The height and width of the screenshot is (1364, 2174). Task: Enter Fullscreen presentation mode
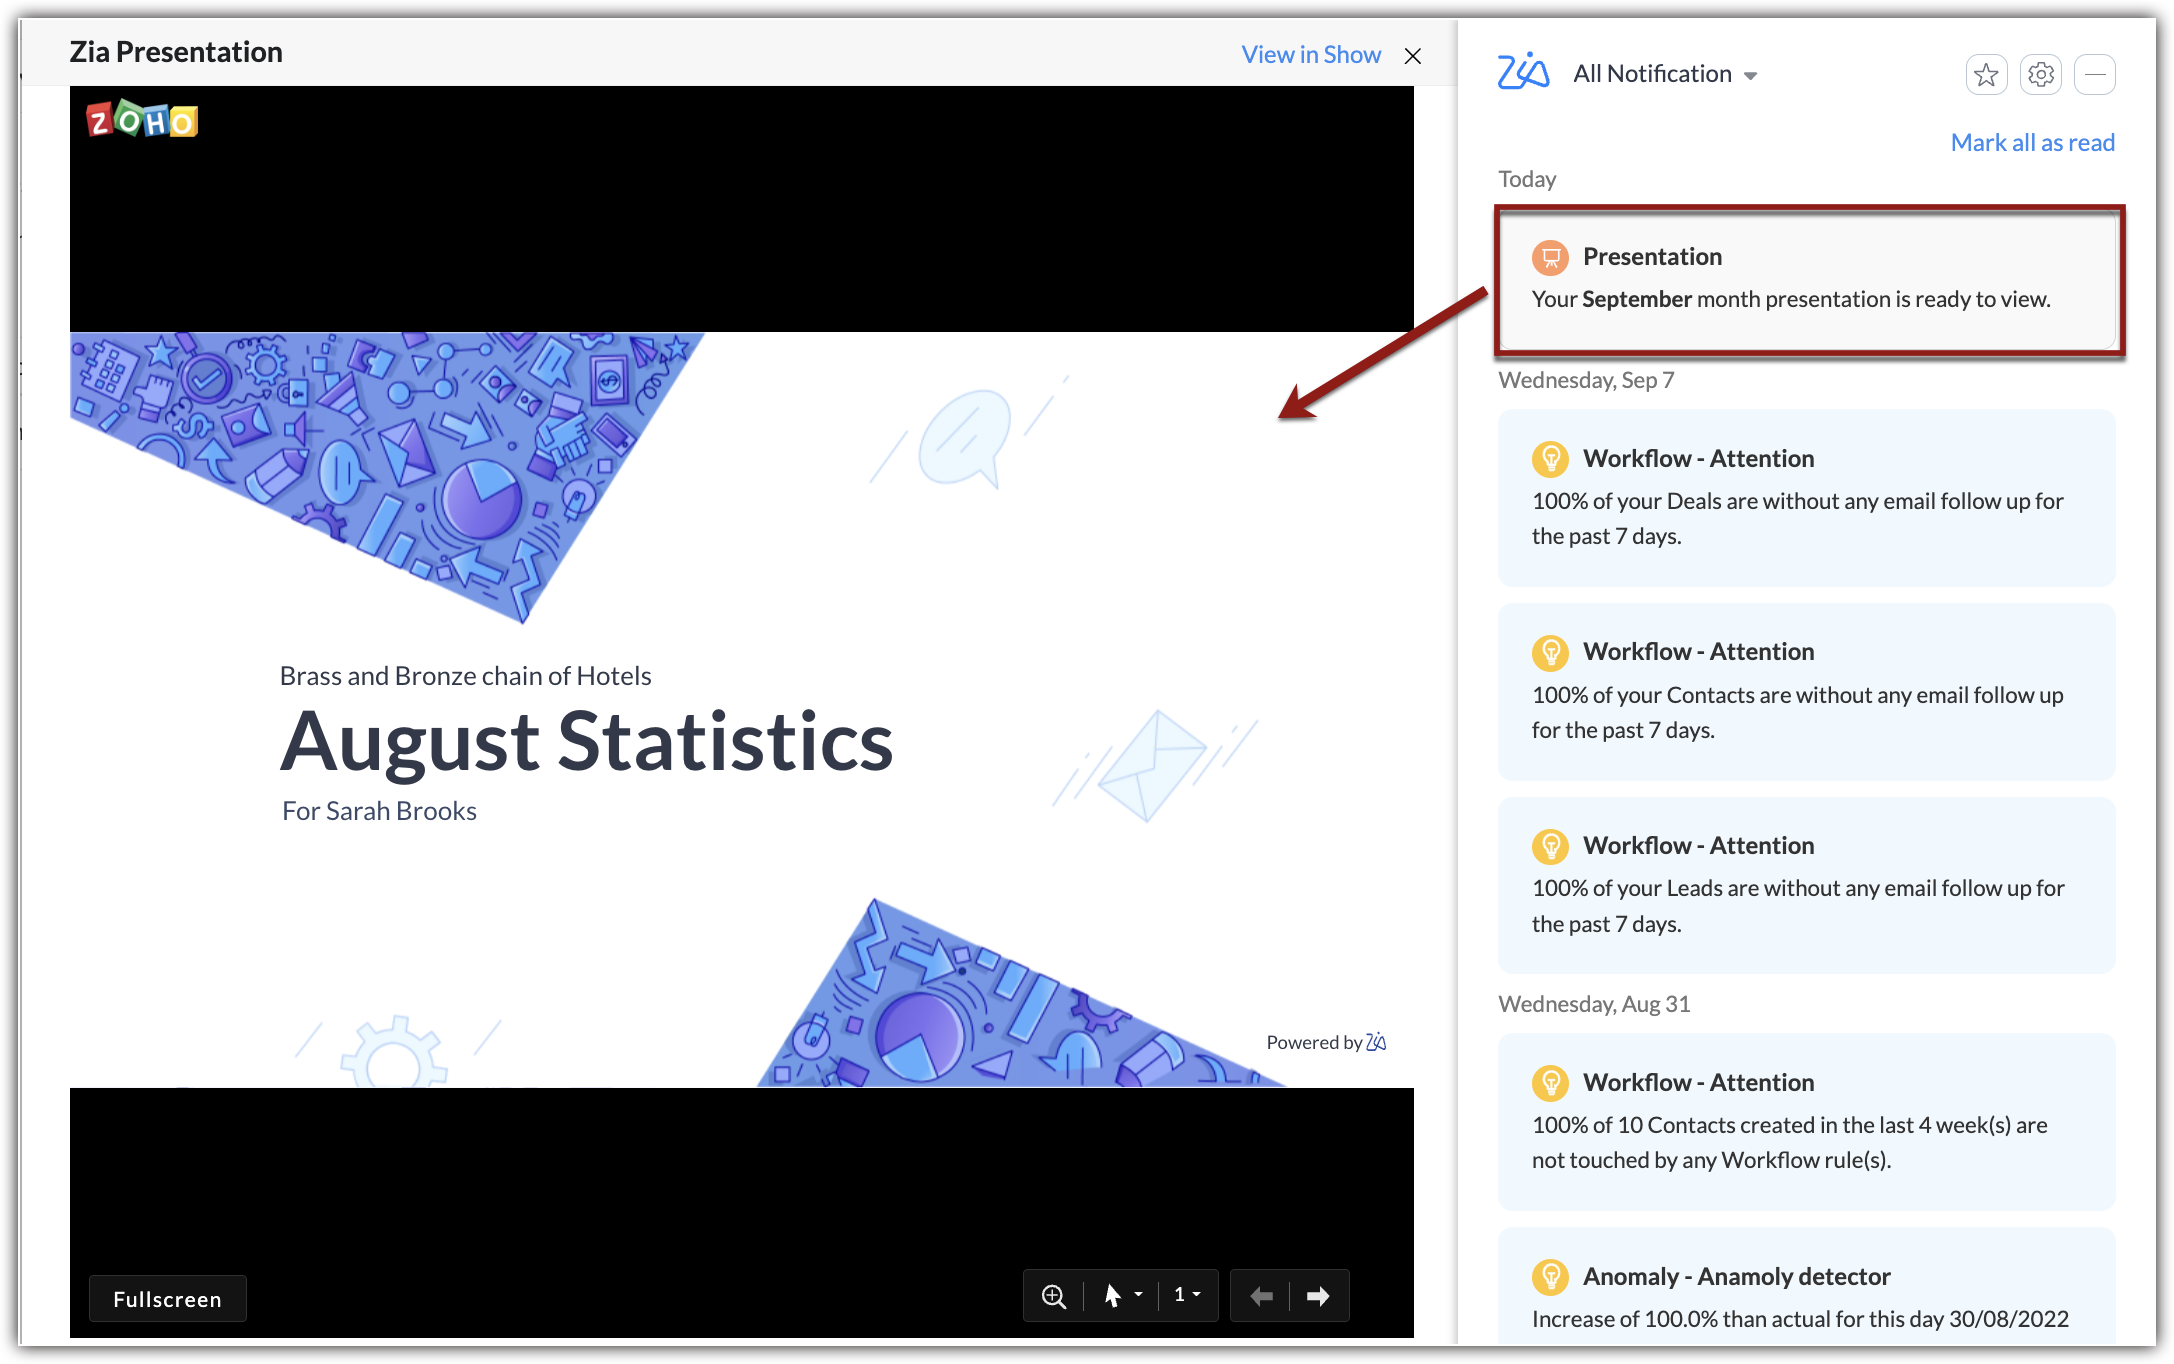pos(167,1299)
